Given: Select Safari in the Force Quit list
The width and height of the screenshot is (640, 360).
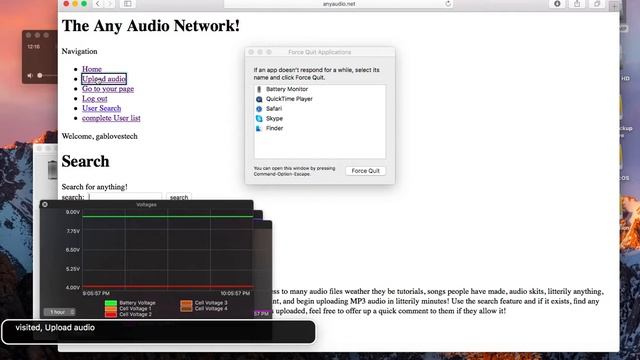Looking at the screenshot, I should [x=320, y=109].
